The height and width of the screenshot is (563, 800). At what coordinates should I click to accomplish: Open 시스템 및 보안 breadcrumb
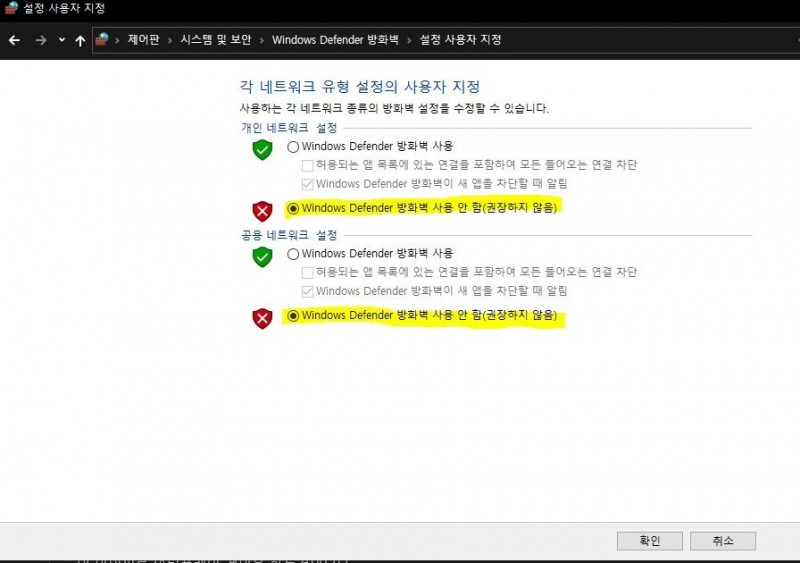(216, 40)
